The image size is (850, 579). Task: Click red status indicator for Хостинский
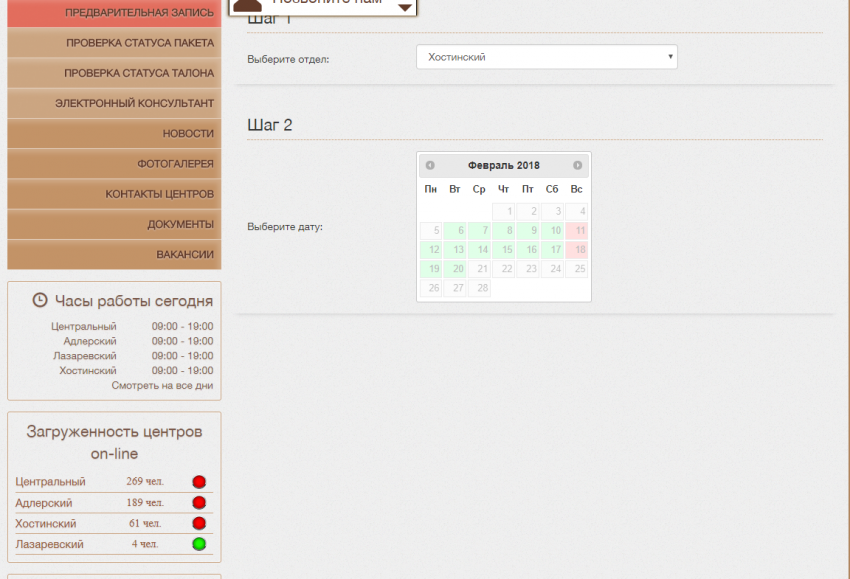pos(199,523)
